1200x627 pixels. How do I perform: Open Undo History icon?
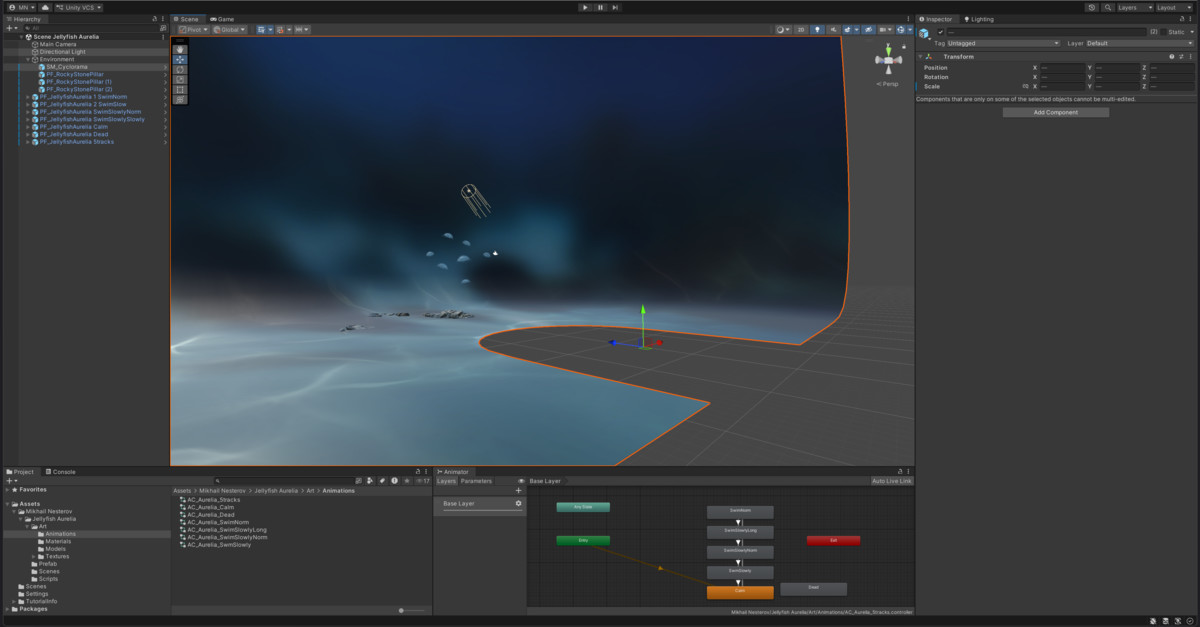pyautogui.click(x=1091, y=7)
